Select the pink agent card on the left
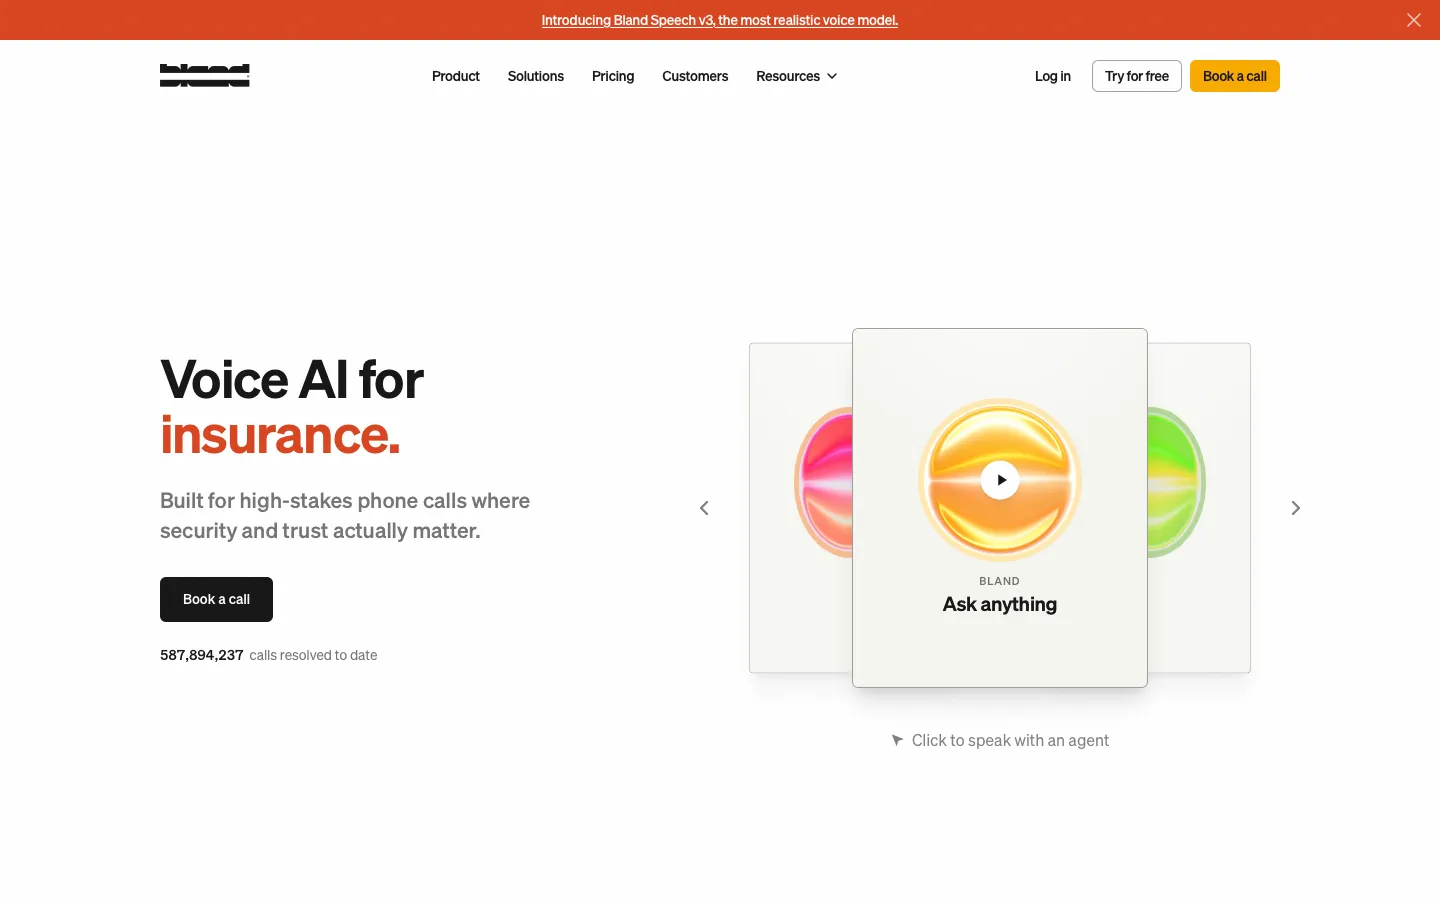Image resolution: width=1440 pixels, height=900 pixels. click(801, 508)
